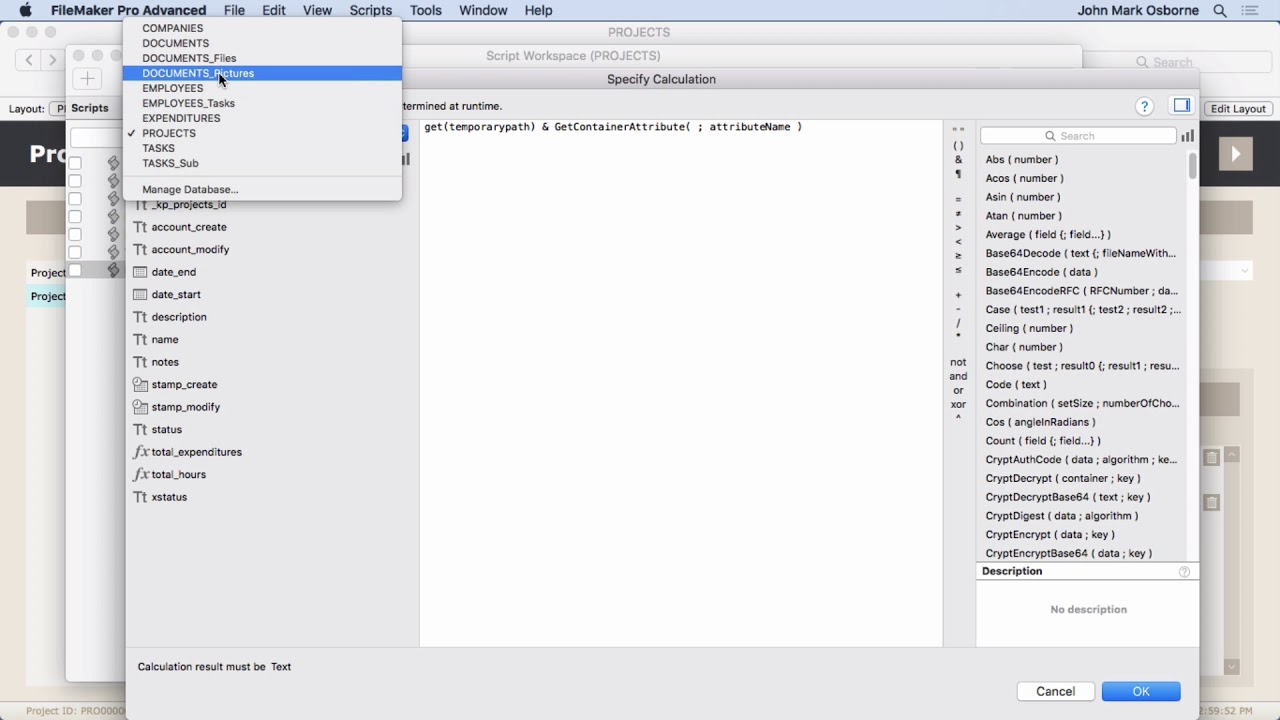Click the function Search field
1280x720 pixels.
coord(1078,136)
